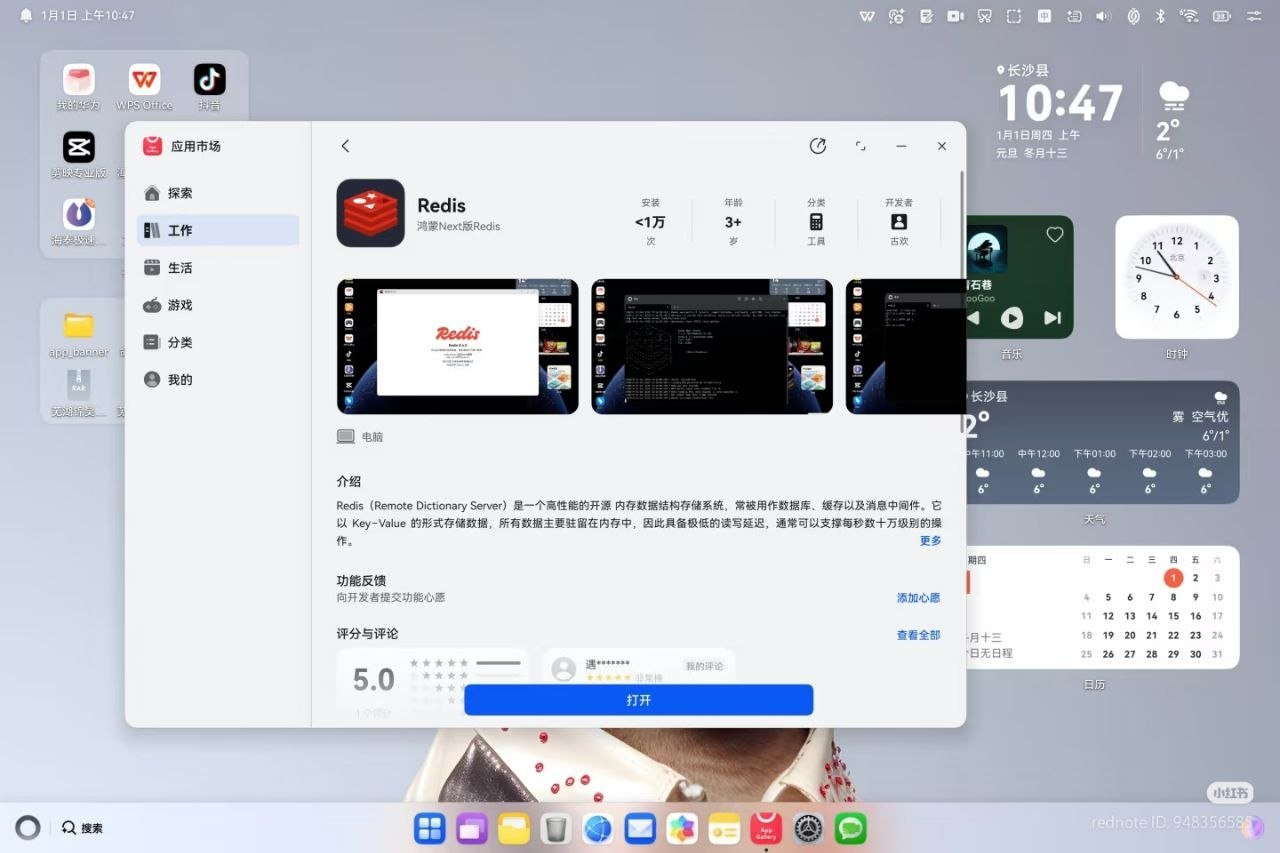This screenshot has width=1280, height=853.
Task: Expand description with 更多 link
Action: click(930, 541)
